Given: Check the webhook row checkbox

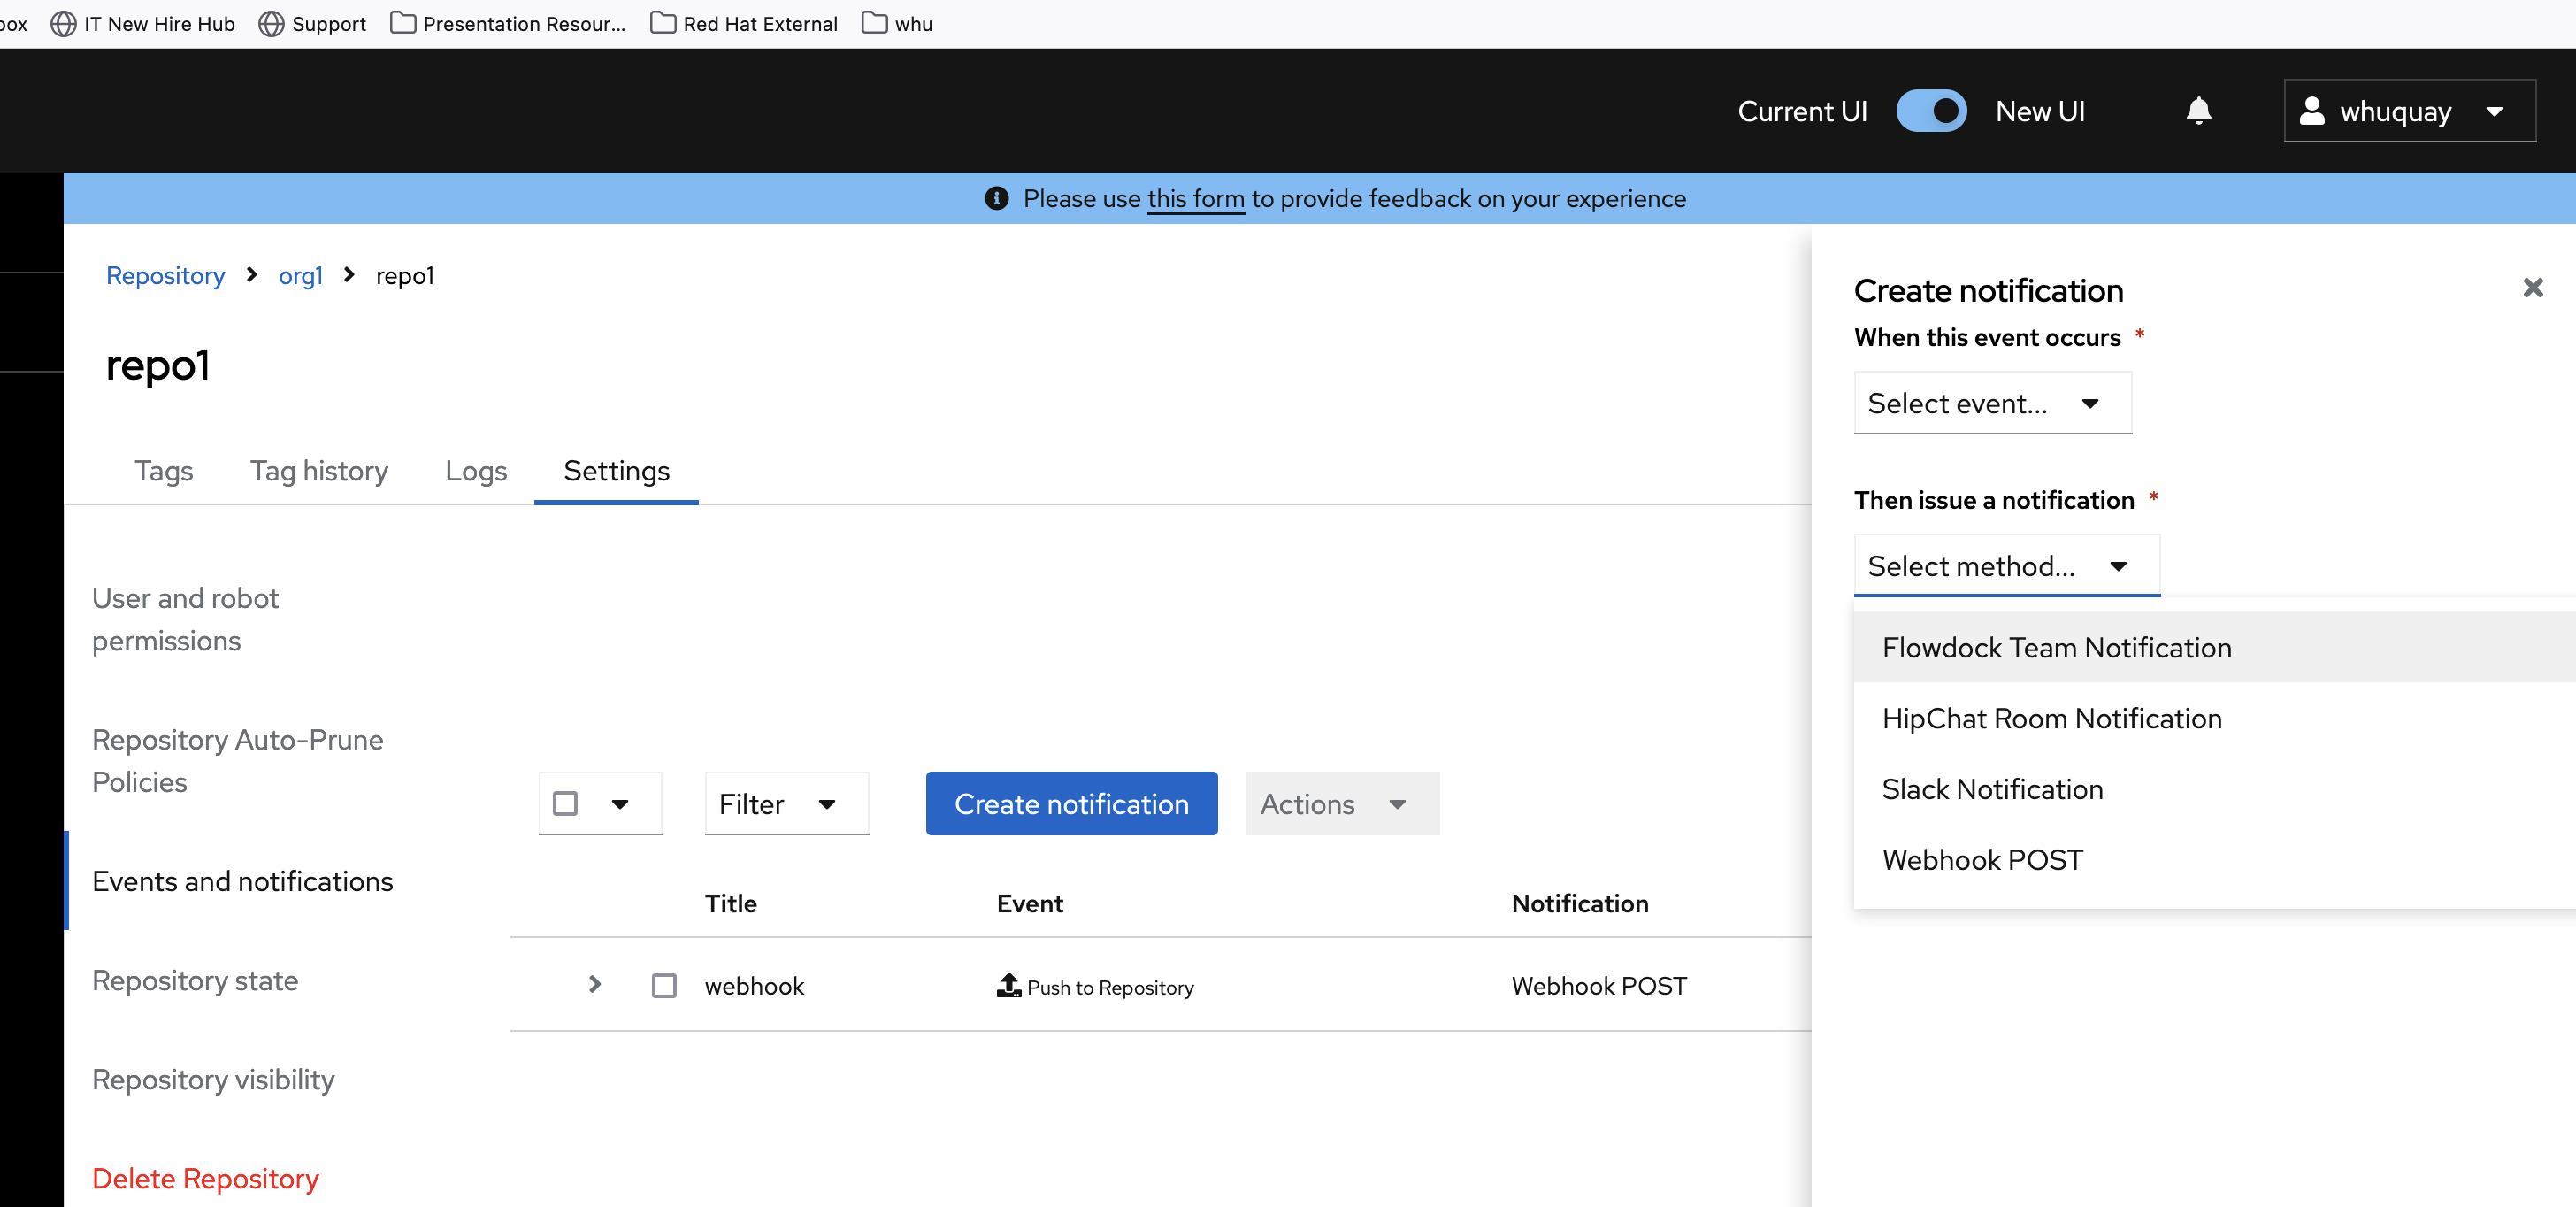Looking at the screenshot, I should tap(664, 986).
